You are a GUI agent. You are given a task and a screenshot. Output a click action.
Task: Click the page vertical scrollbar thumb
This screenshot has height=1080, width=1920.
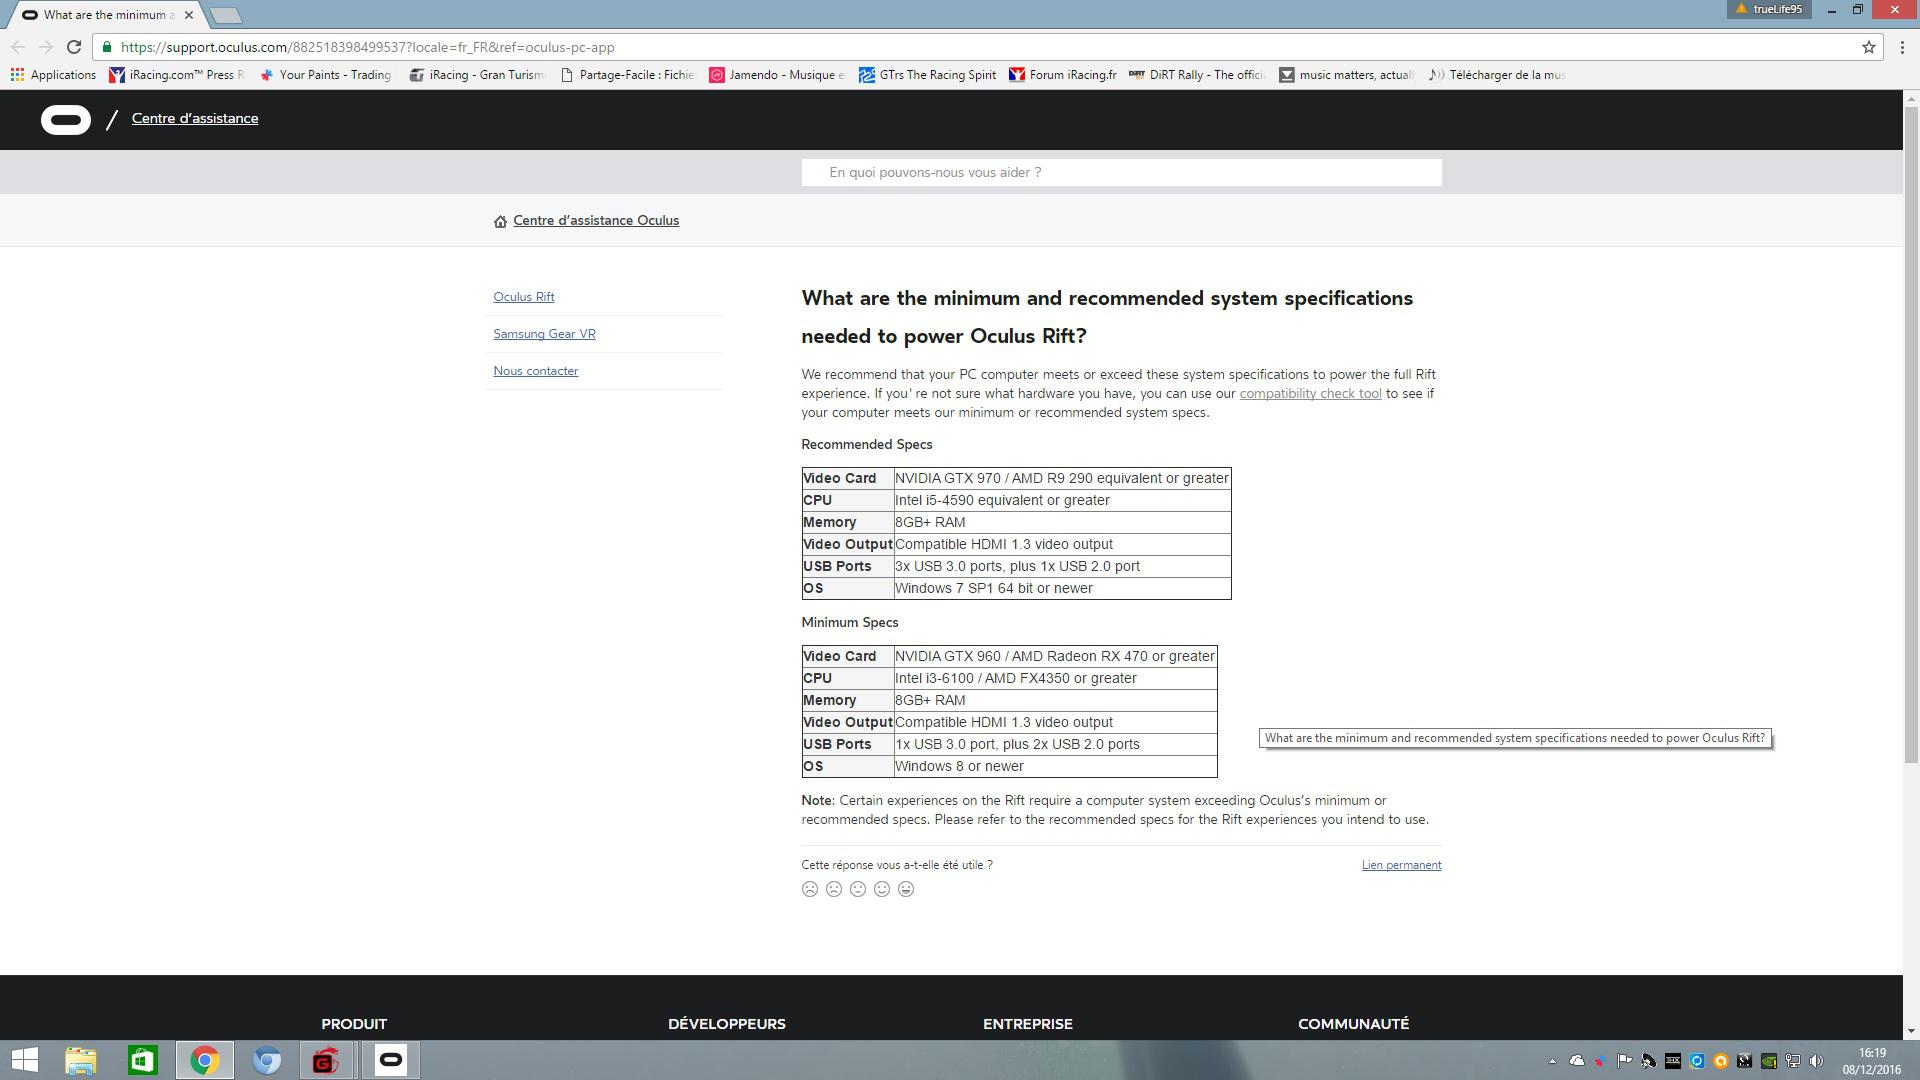tap(1911, 435)
